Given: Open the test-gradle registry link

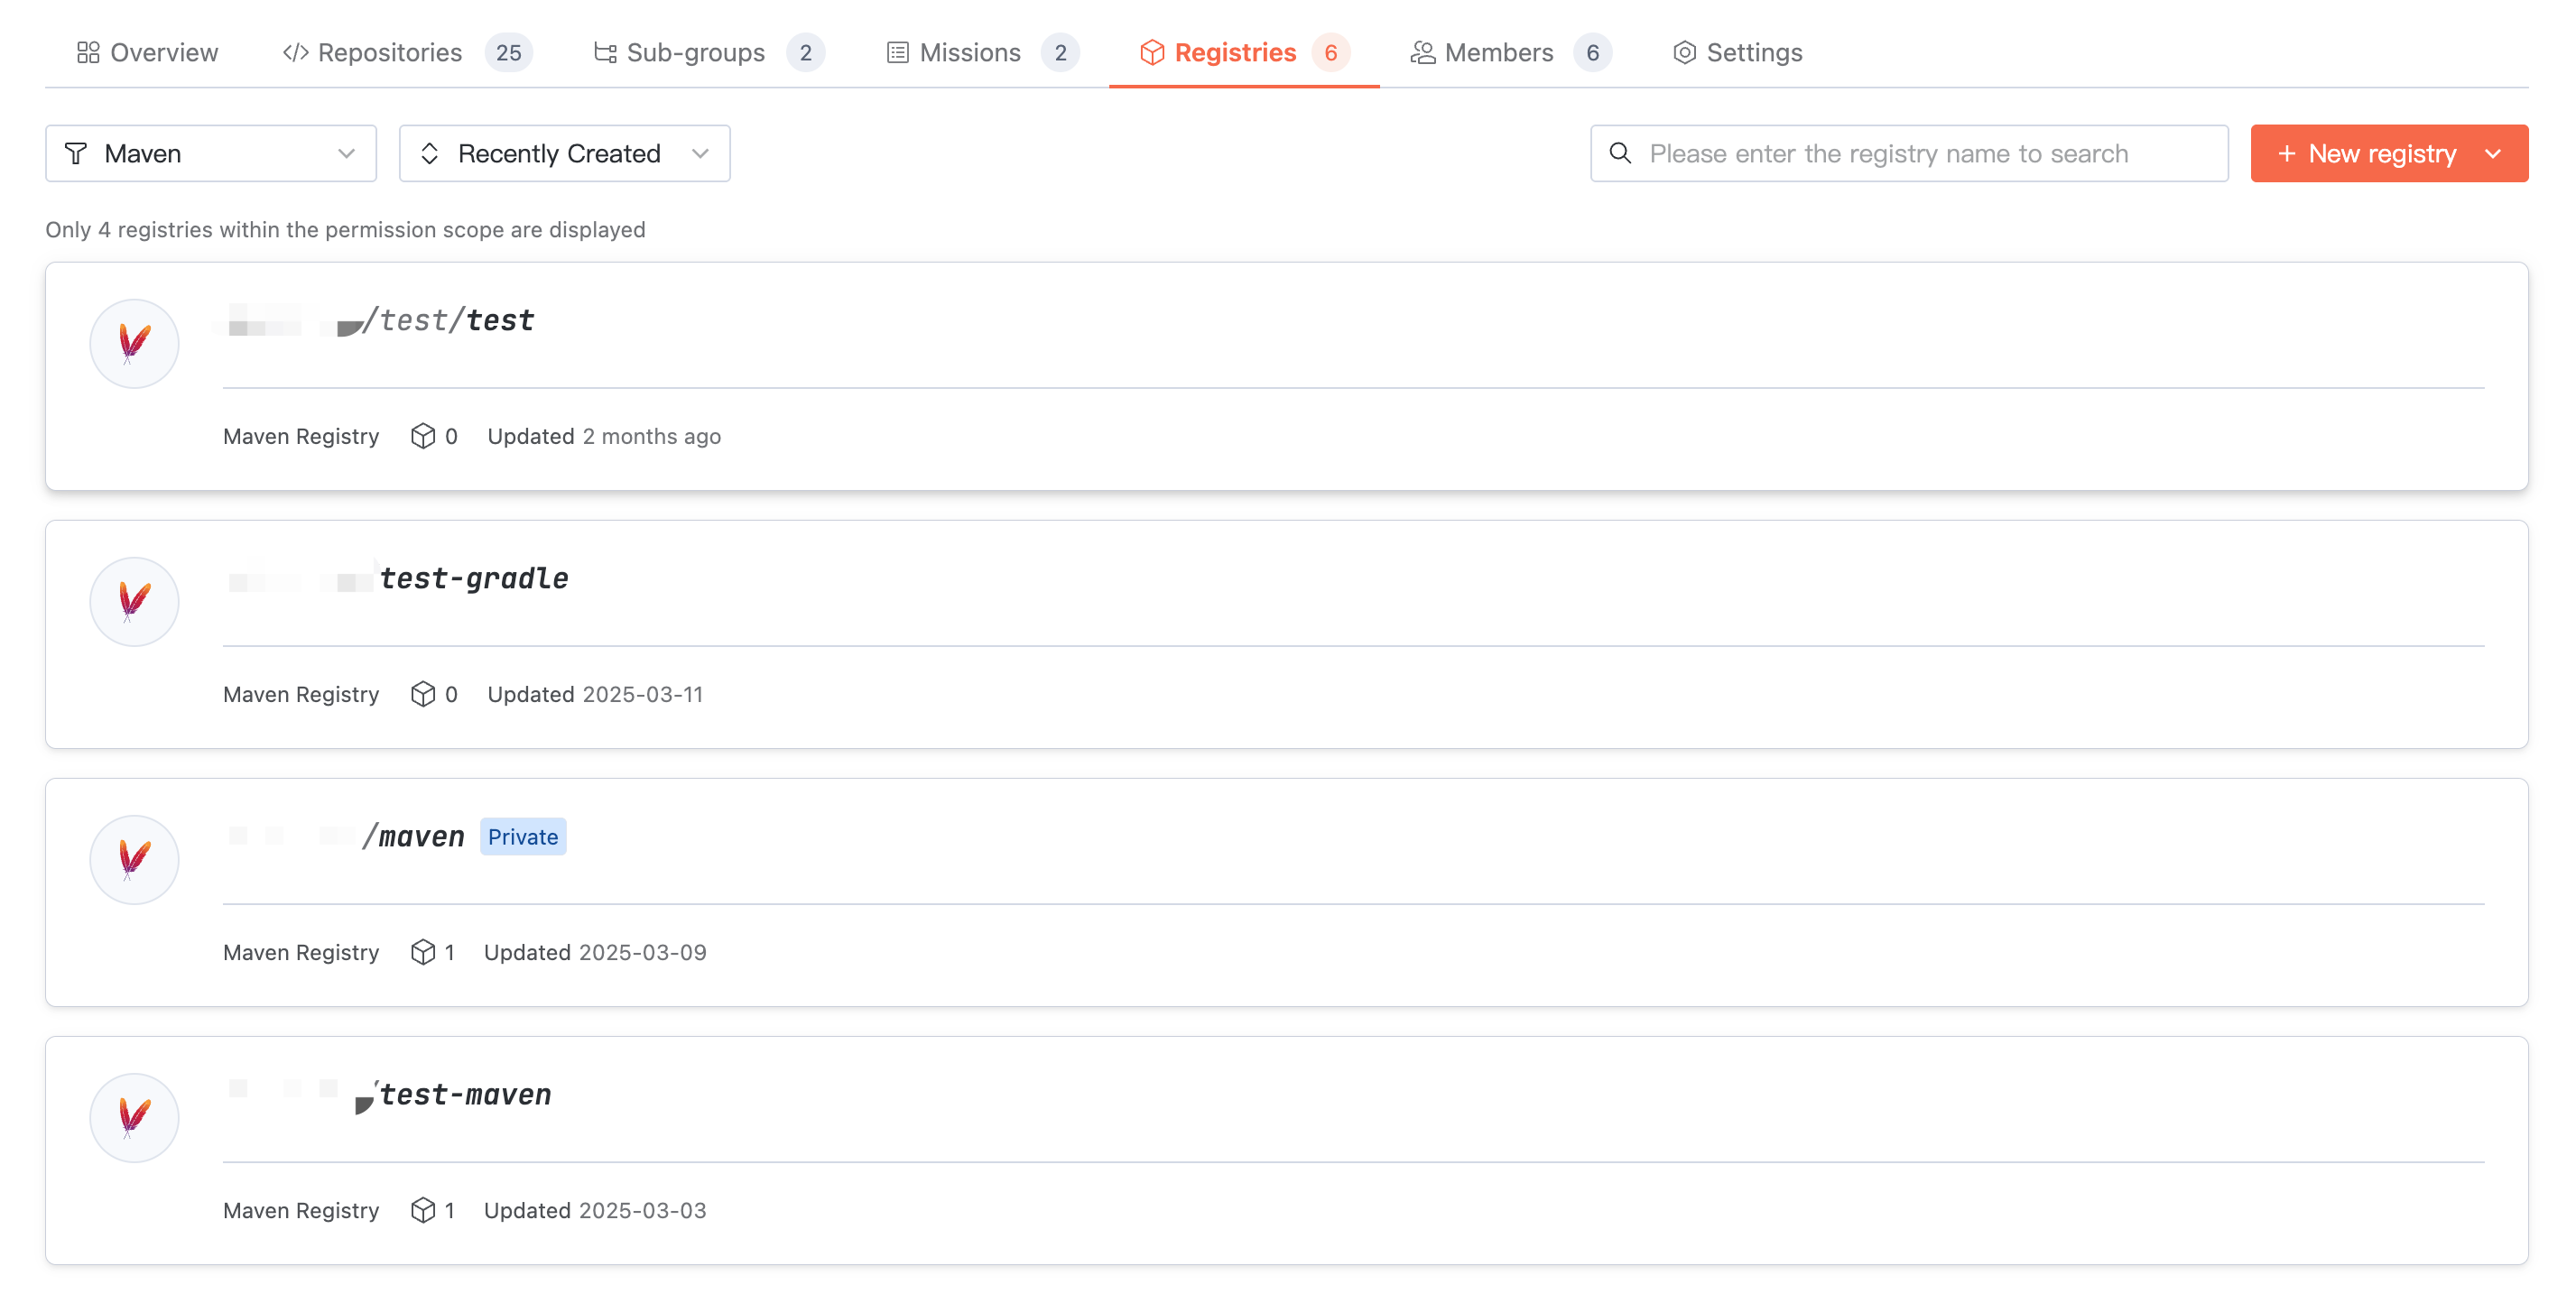Looking at the screenshot, I should (x=473, y=578).
